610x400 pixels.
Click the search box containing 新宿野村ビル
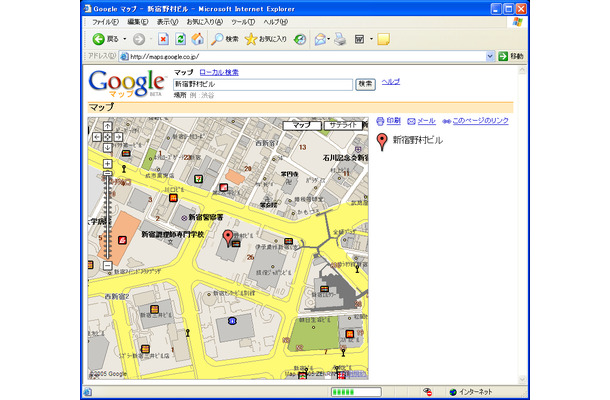[x=263, y=84]
